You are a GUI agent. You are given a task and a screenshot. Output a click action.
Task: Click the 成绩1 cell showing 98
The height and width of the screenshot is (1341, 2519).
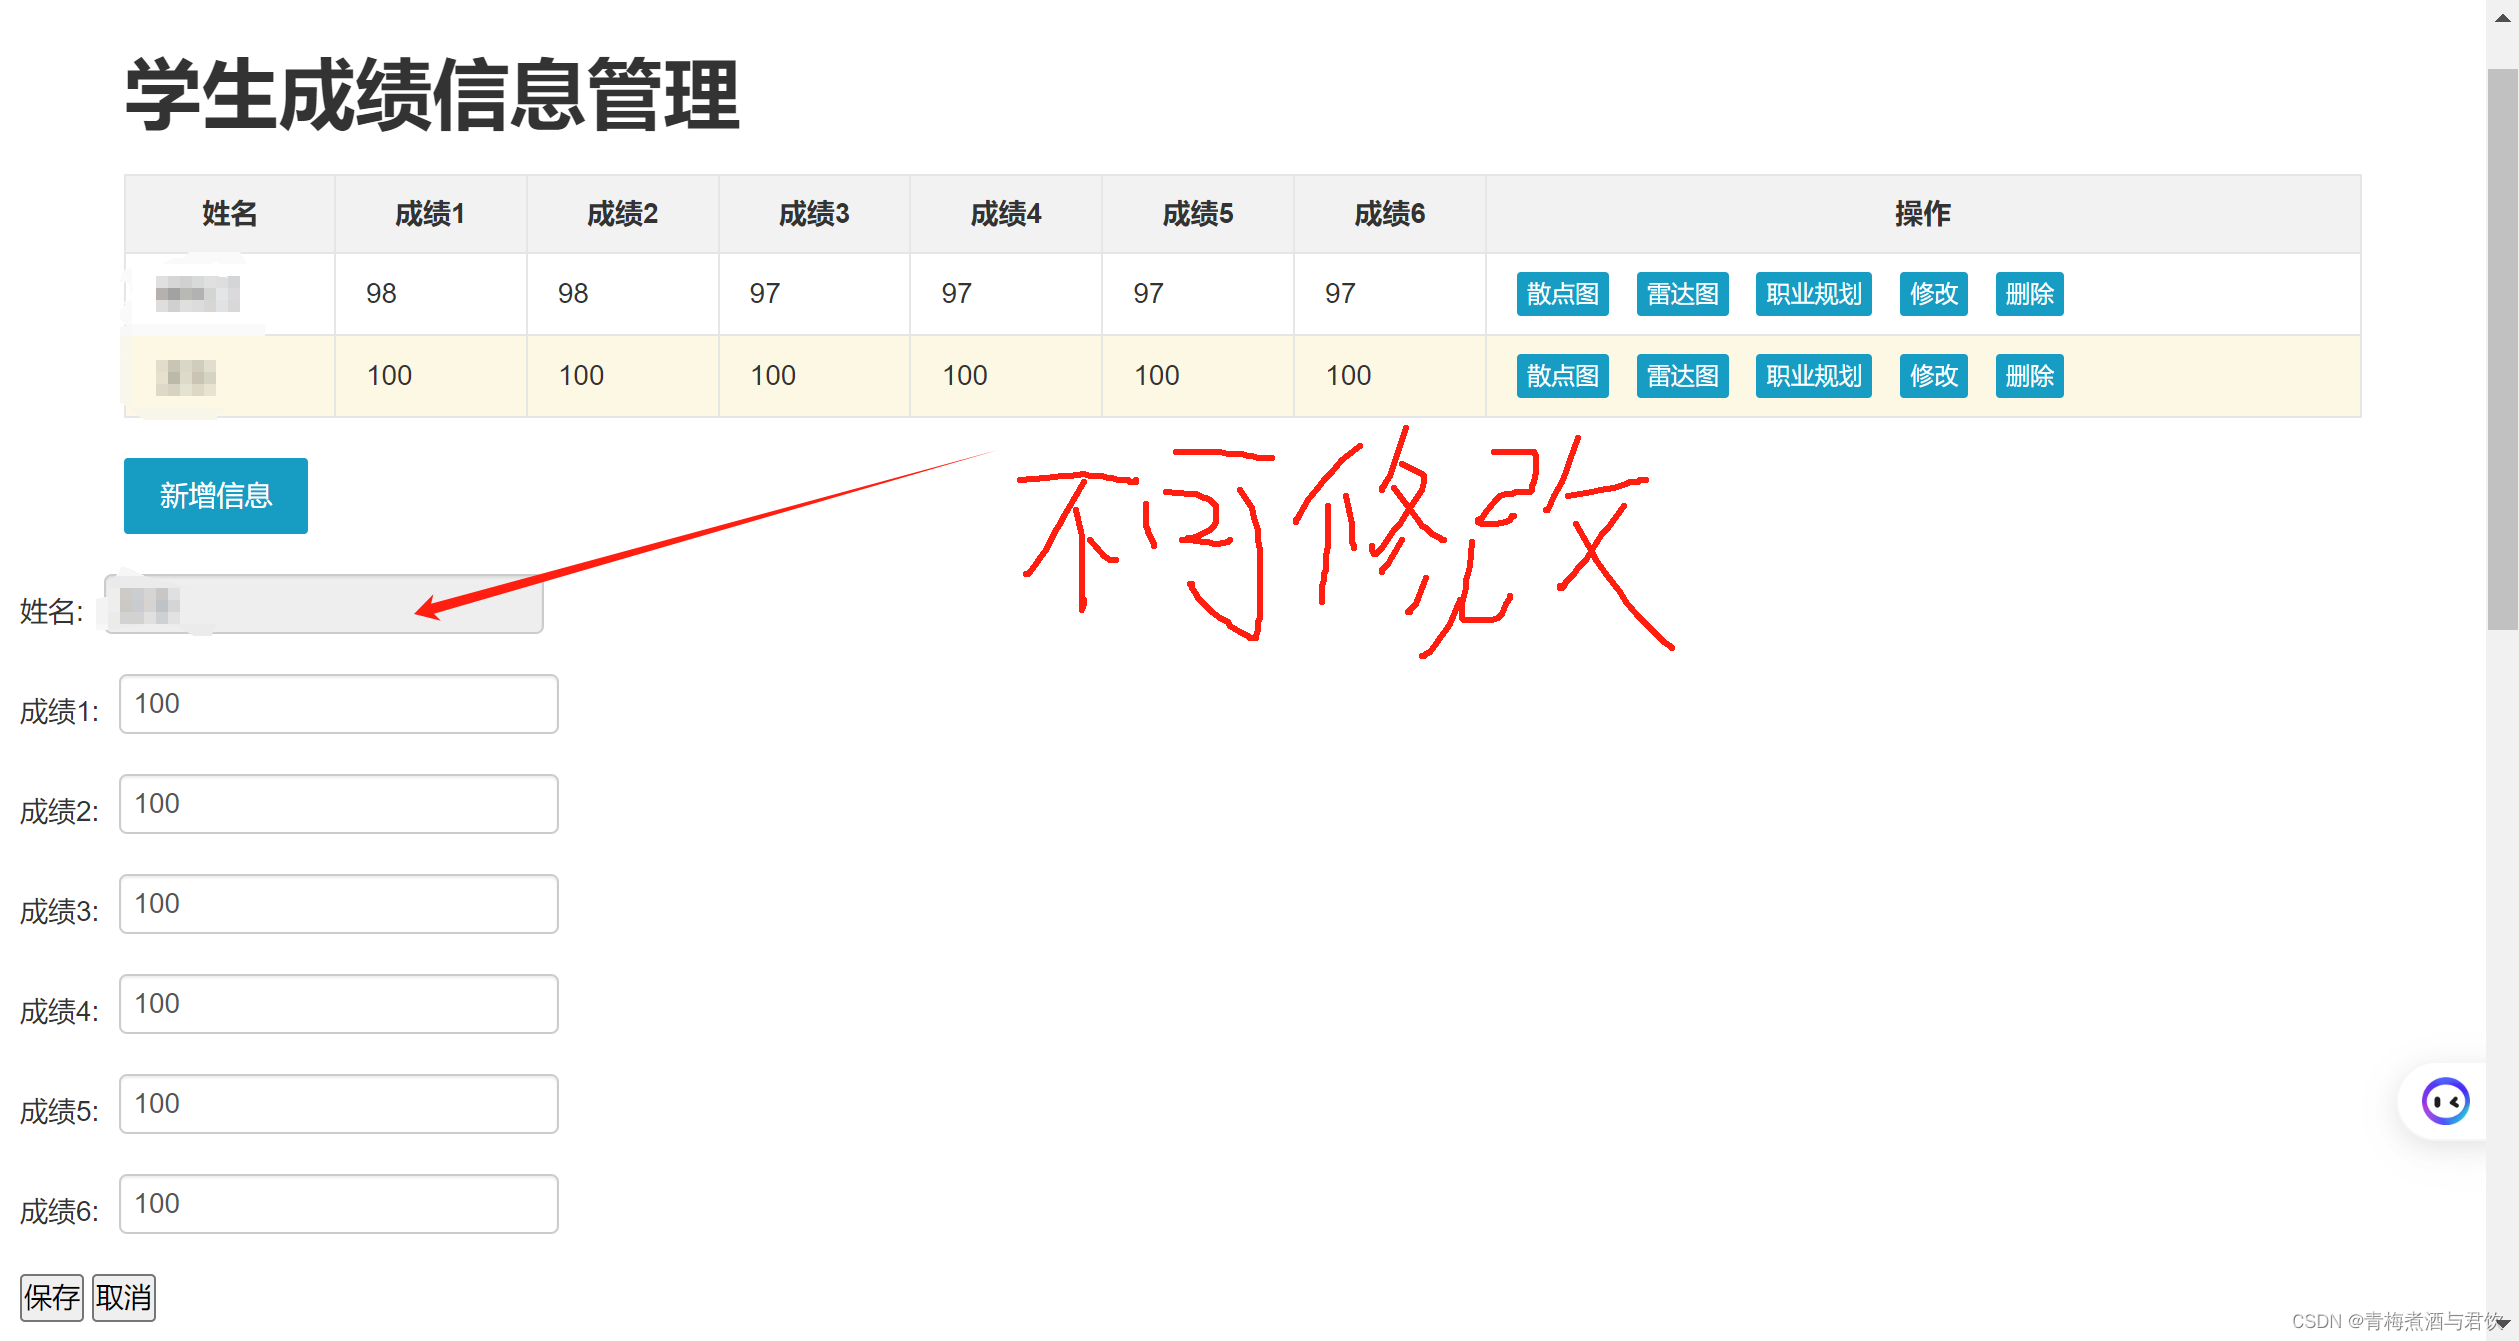(x=430, y=294)
